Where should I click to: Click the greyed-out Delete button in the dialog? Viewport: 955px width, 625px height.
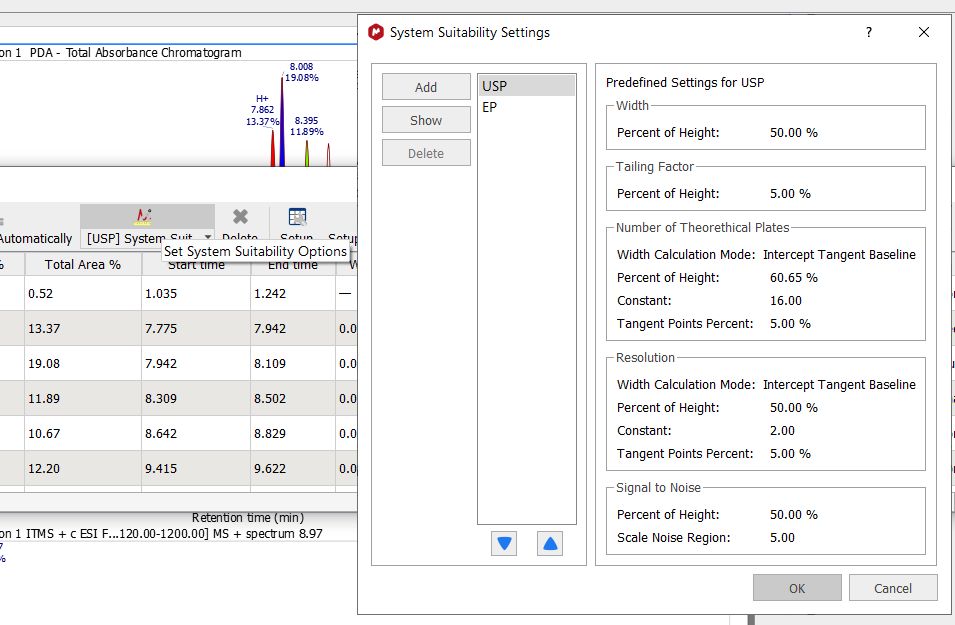tap(426, 153)
